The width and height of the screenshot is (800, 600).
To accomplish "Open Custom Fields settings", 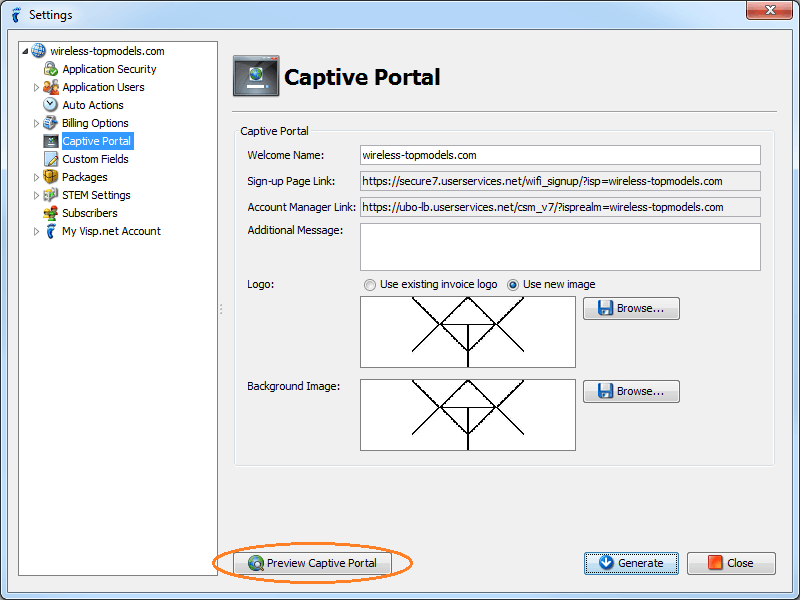I will click(95, 159).
